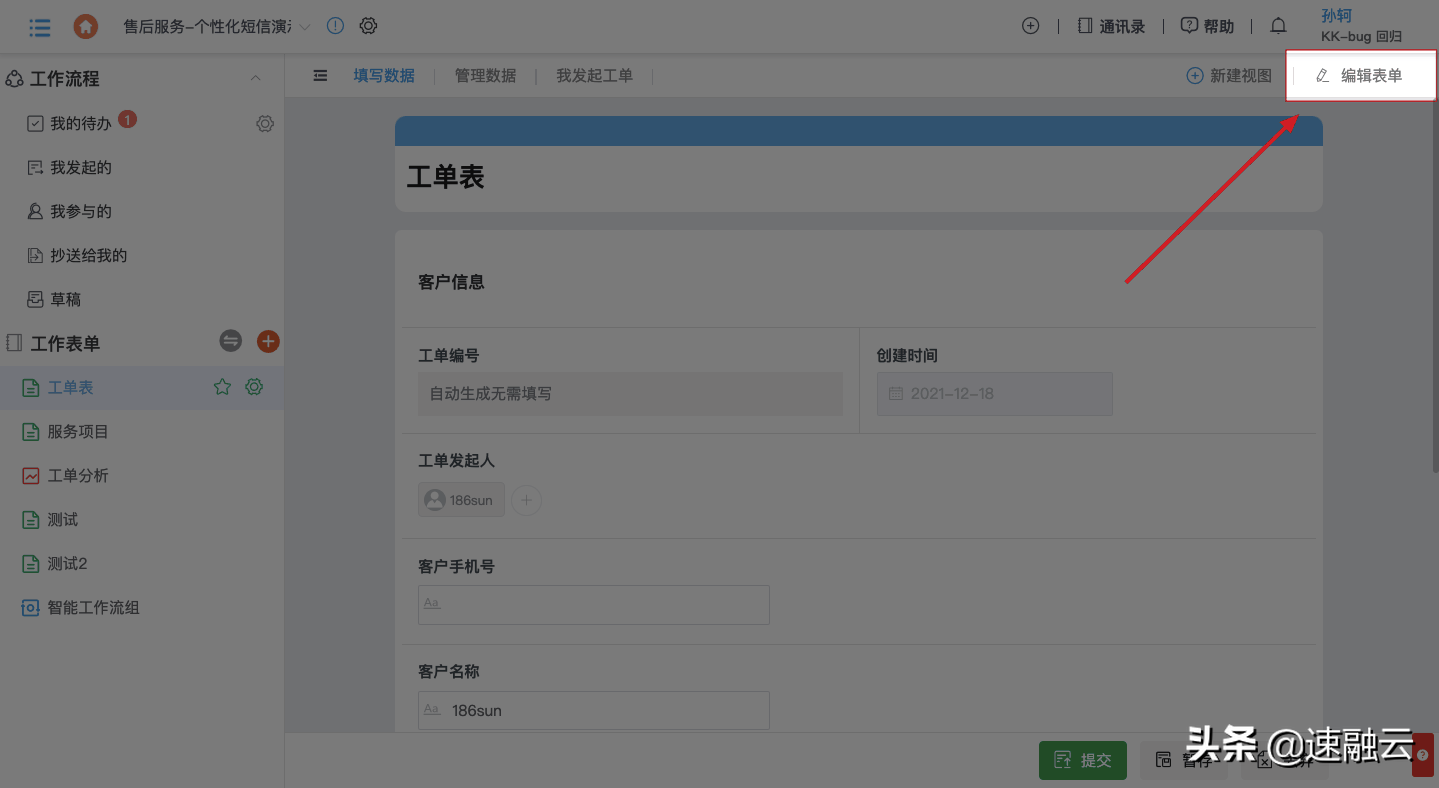This screenshot has height=788, width=1439.
Task: Click 暂存 save draft button
Action: pyautogui.click(x=1186, y=760)
